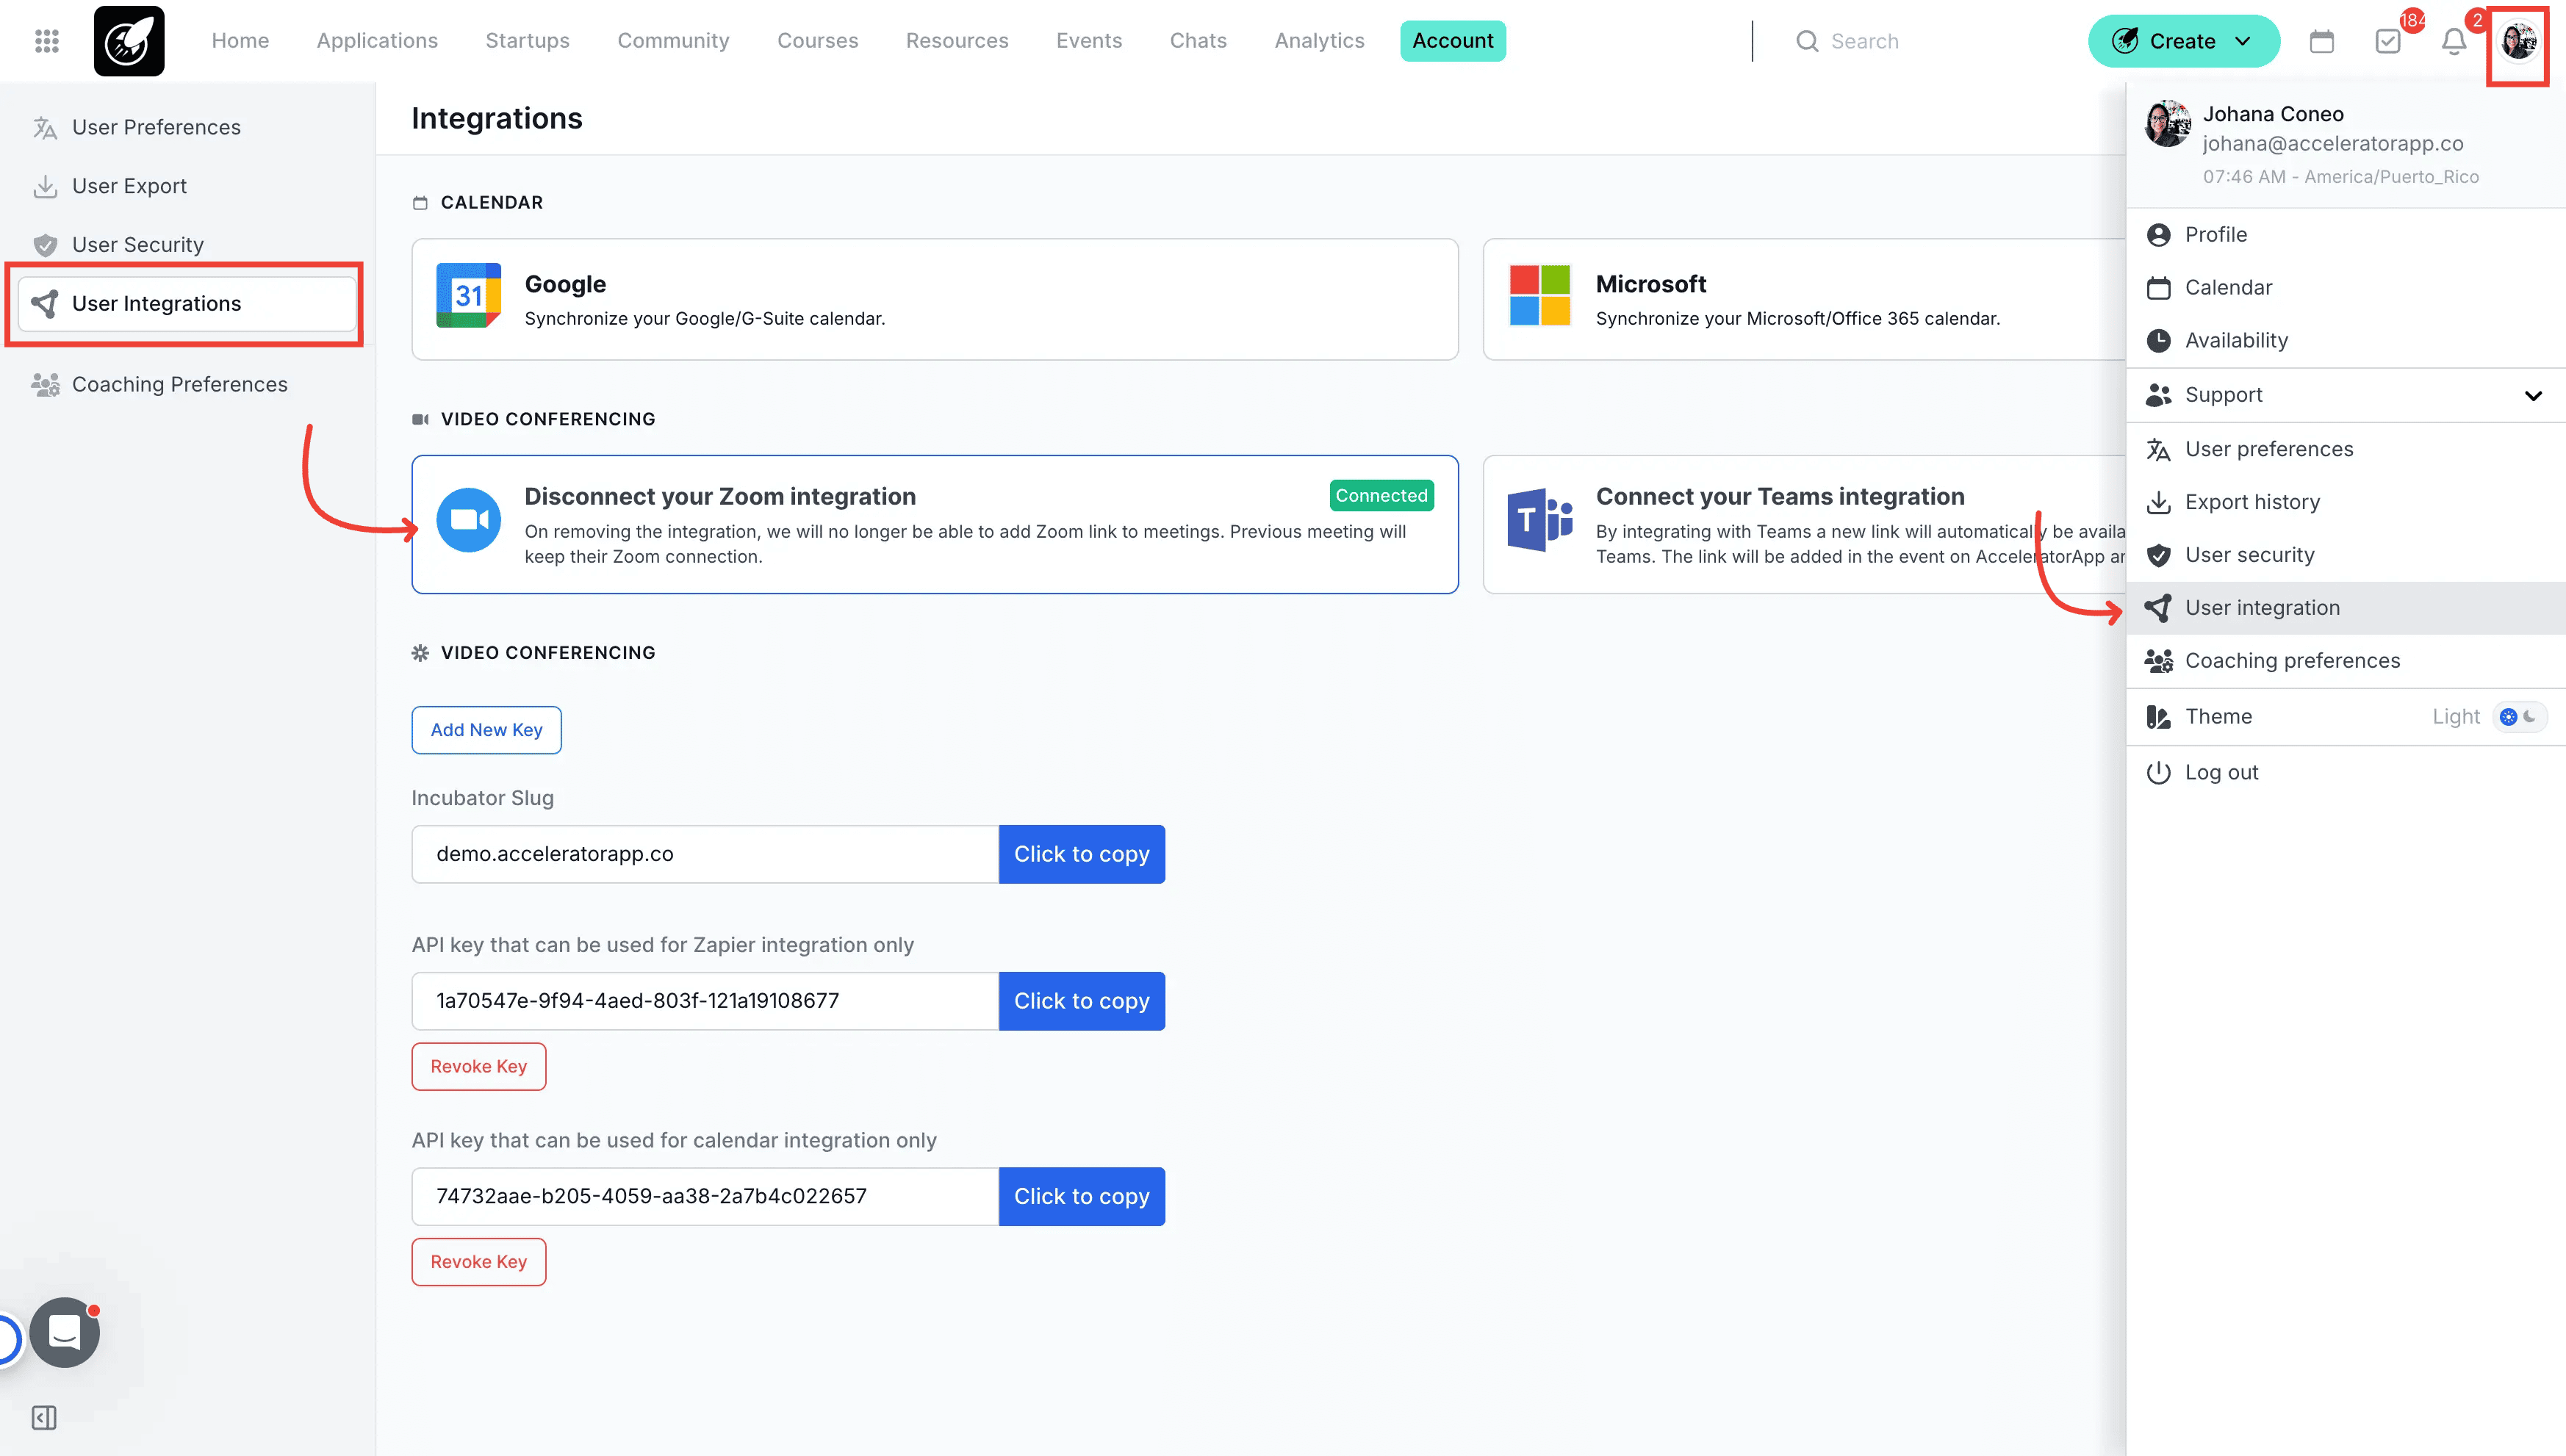Screen dimensions: 2566x1456
Task: Open the Events nav tab
Action: [1089, 41]
